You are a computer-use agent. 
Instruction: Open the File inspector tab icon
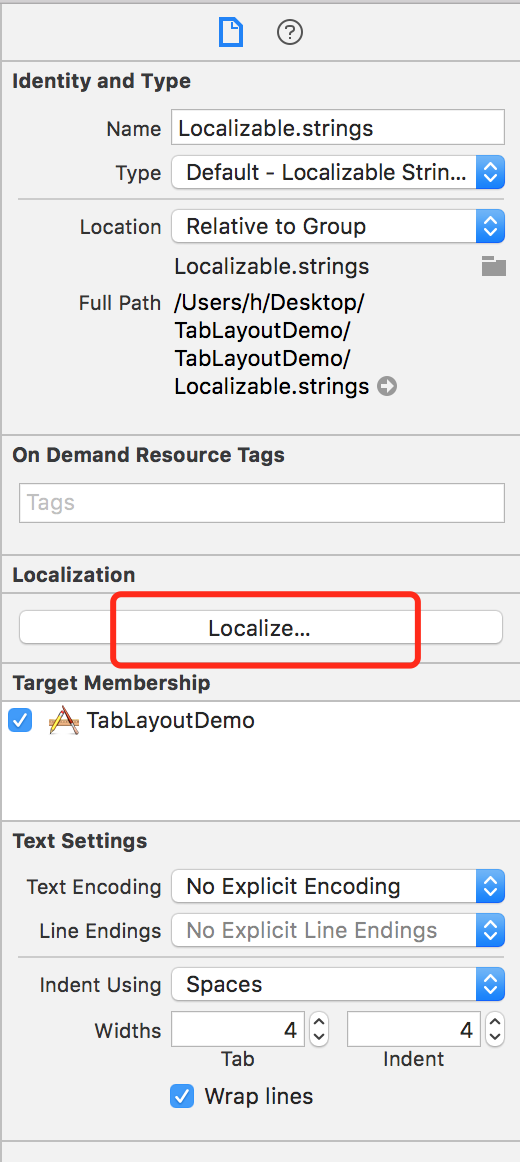(230, 33)
